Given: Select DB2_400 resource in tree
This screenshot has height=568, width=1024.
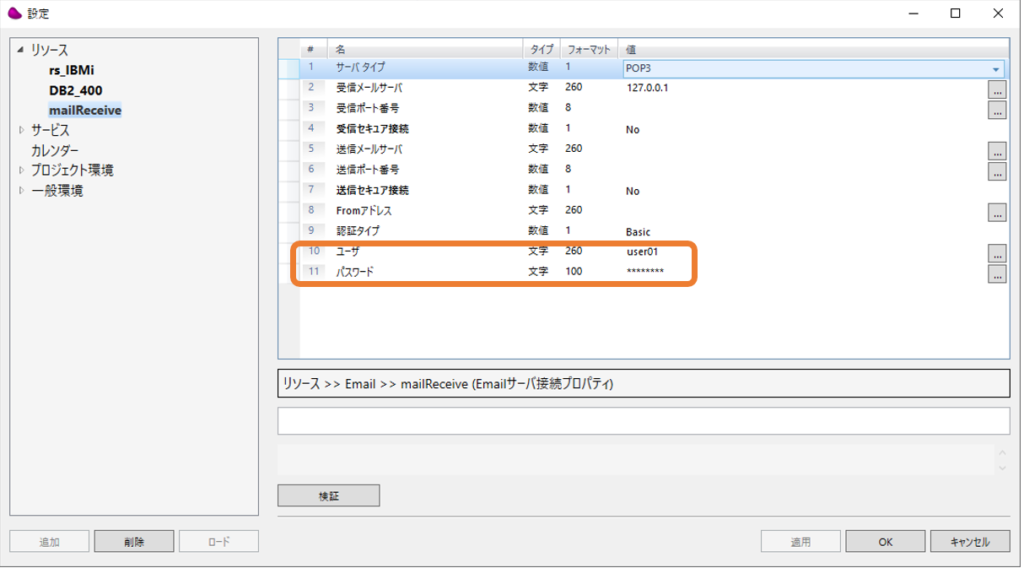Looking at the screenshot, I should click(75, 90).
